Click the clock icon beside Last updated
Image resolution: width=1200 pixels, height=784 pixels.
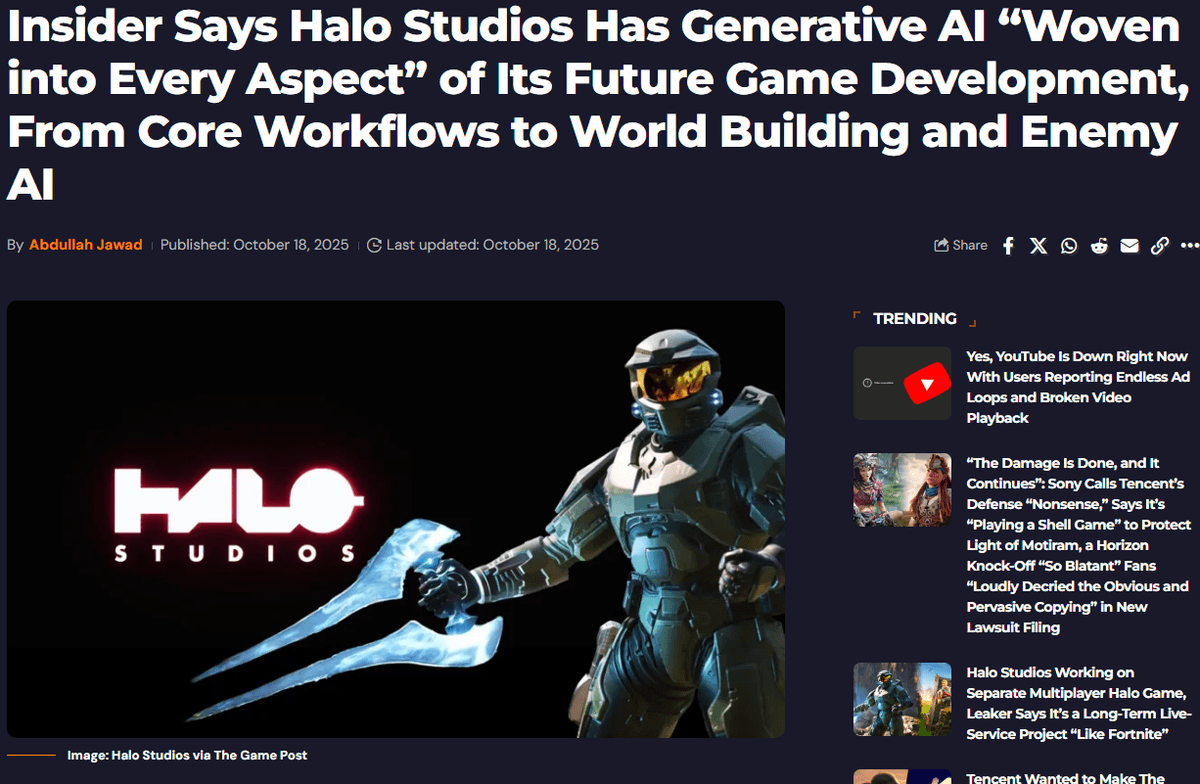375,245
